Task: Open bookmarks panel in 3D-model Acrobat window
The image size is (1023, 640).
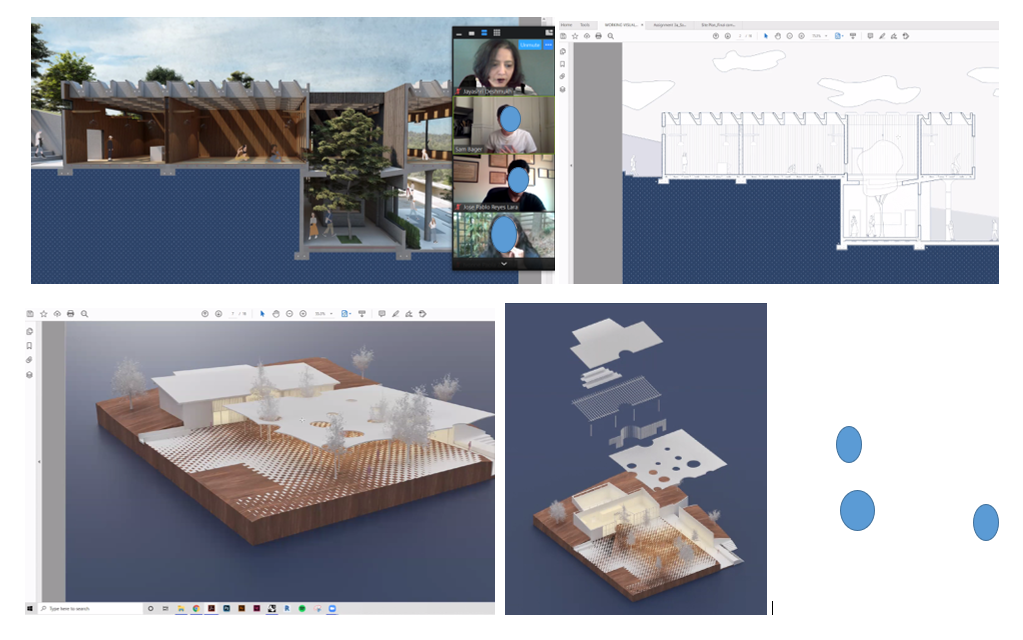Action: point(29,346)
